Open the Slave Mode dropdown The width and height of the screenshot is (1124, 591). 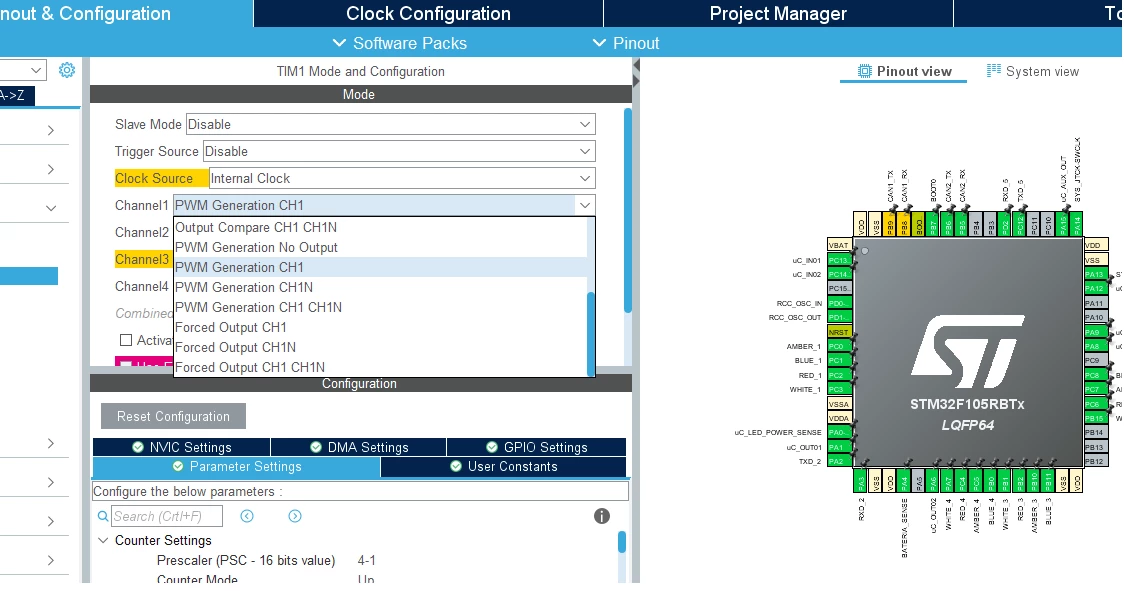pyautogui.click(x=391, y=124)
